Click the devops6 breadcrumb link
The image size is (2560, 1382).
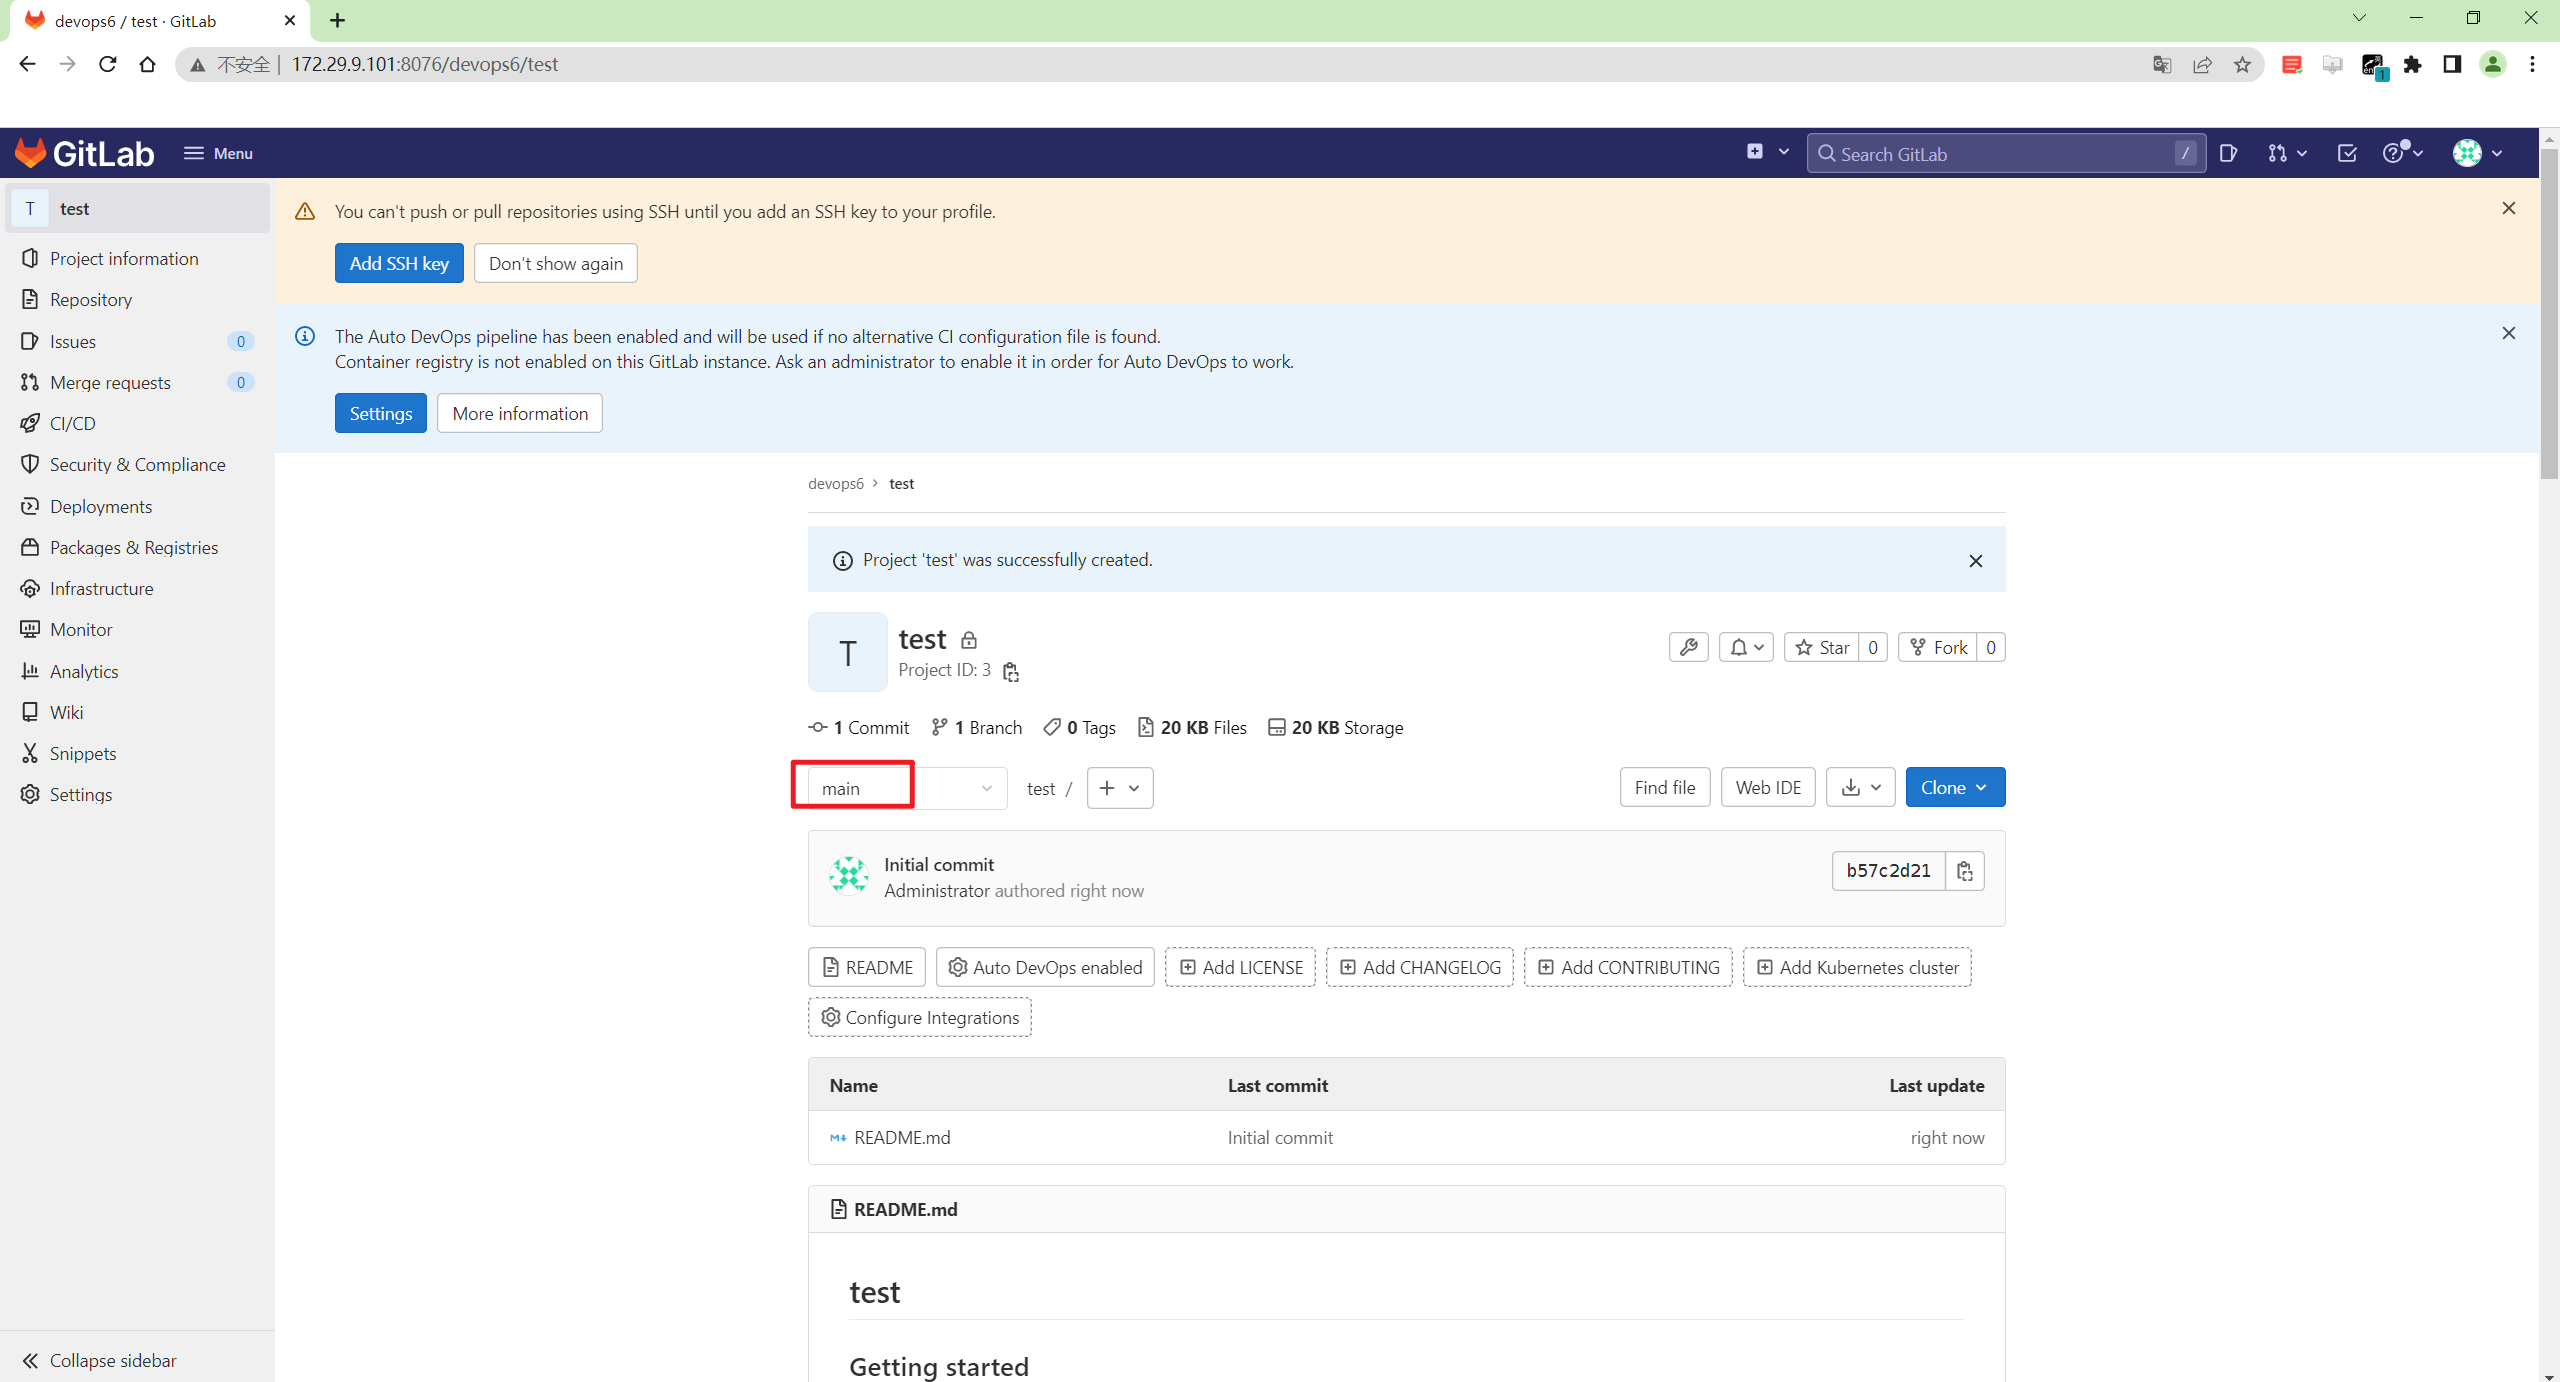[835, 483]
